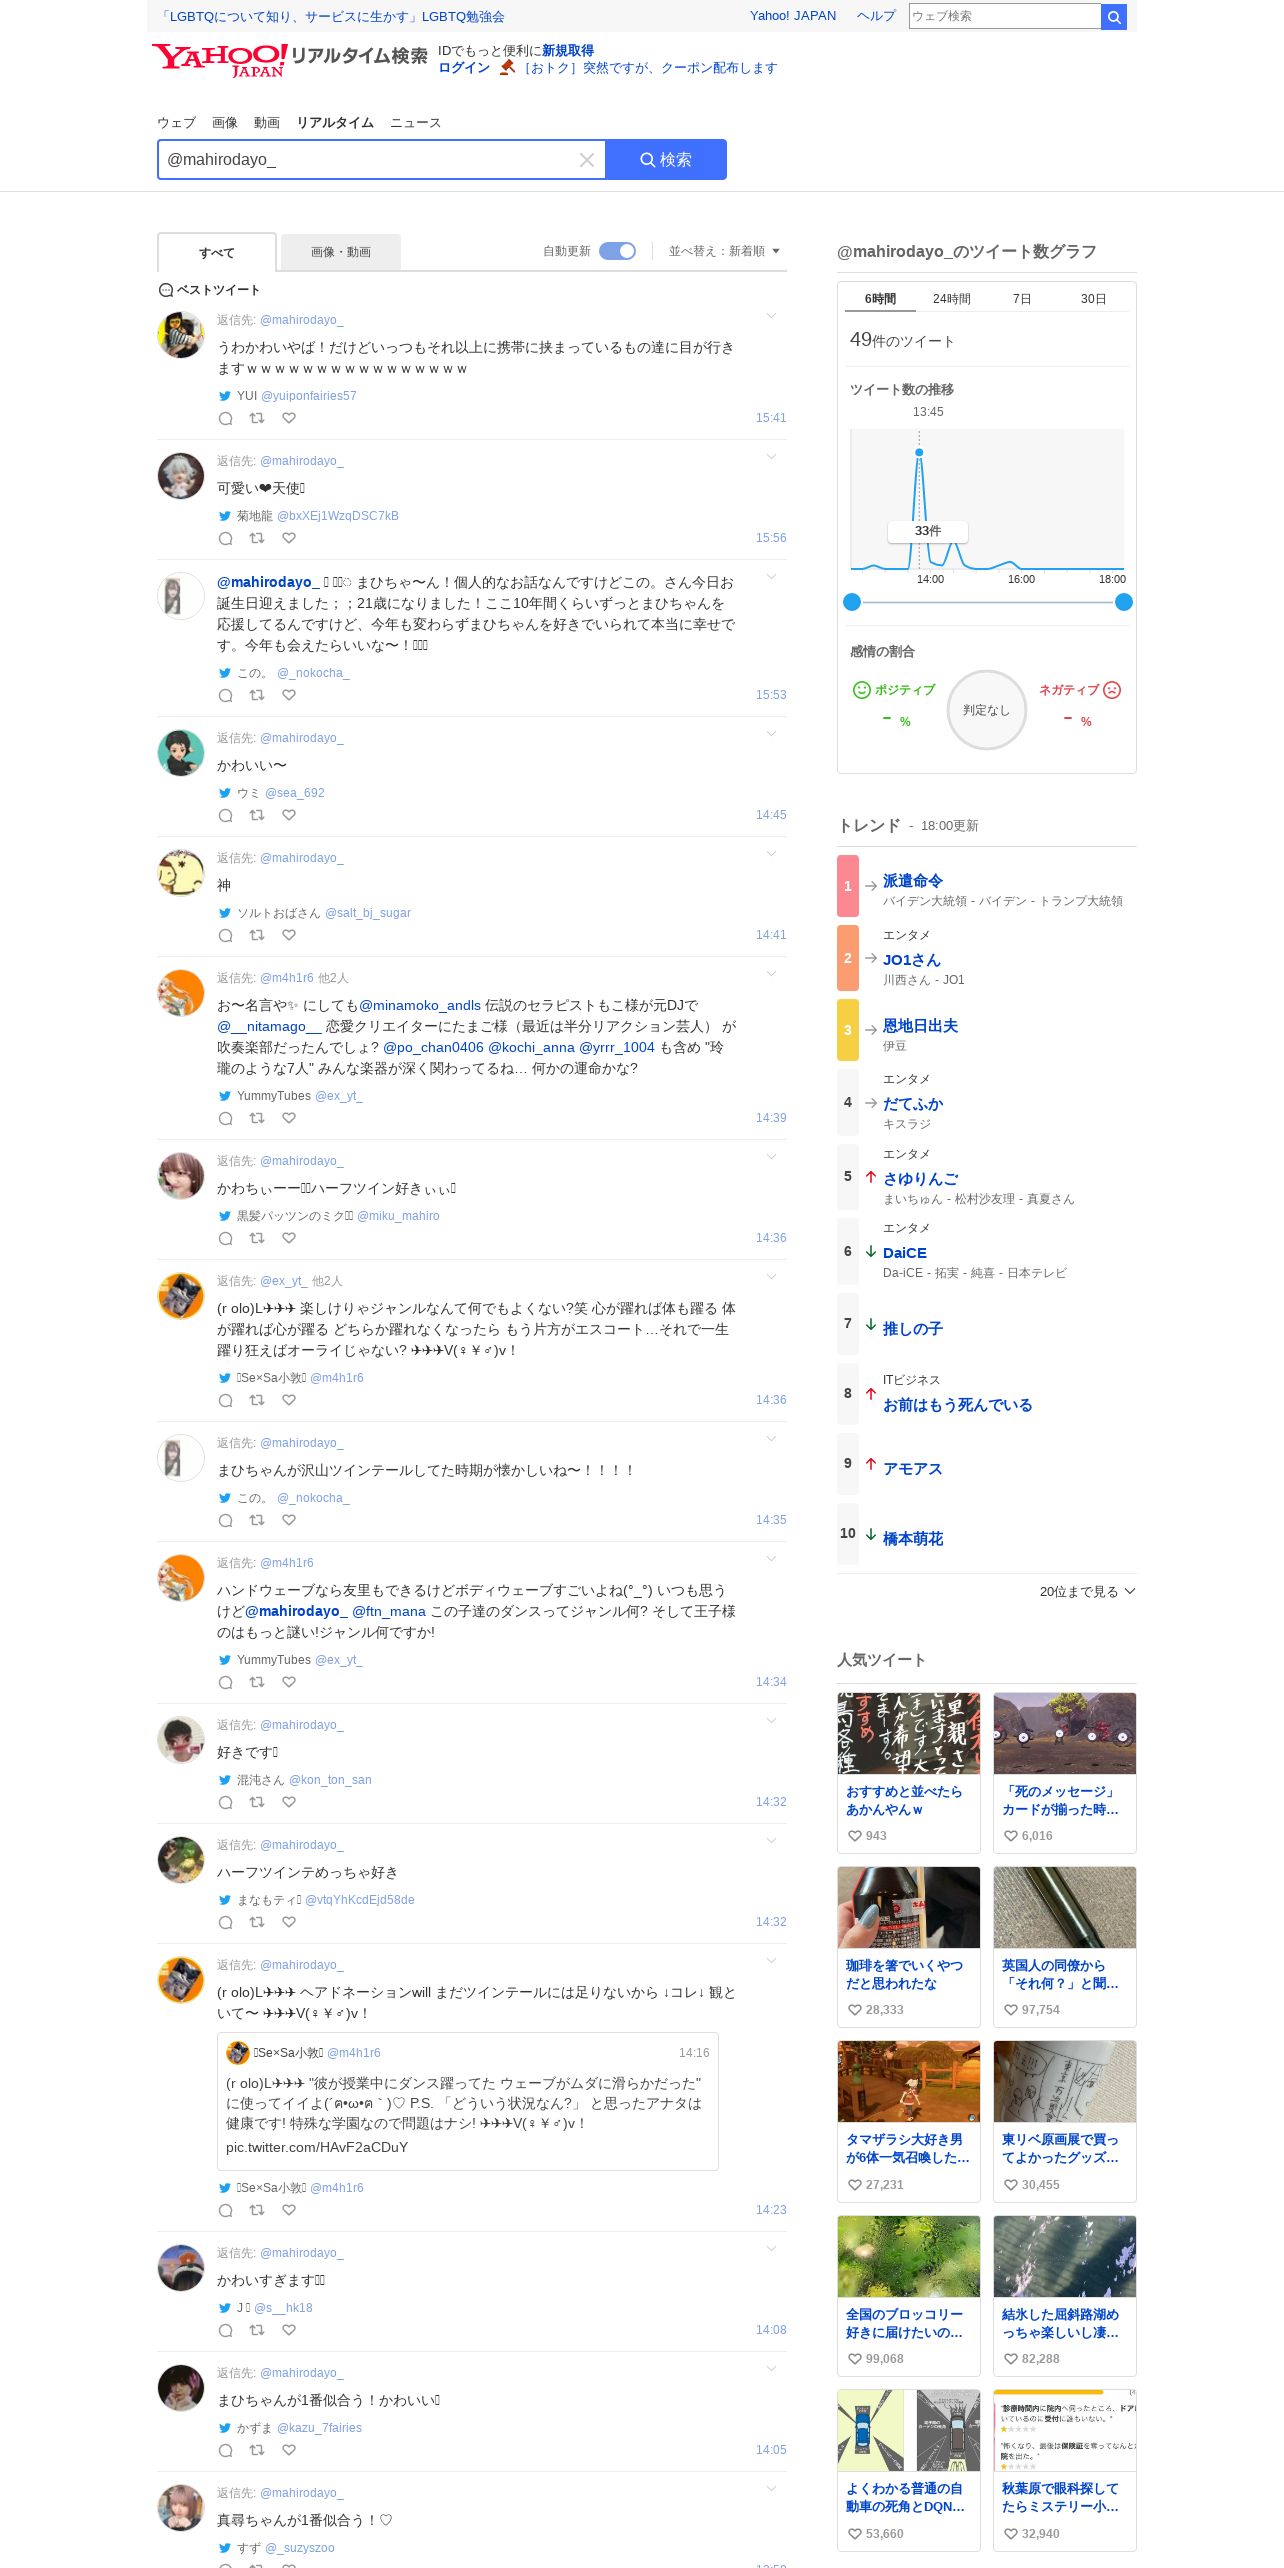This screenshot has height=2568, width=1284.
Task: Click the blue 検索 search button
Action: [666, 160]
